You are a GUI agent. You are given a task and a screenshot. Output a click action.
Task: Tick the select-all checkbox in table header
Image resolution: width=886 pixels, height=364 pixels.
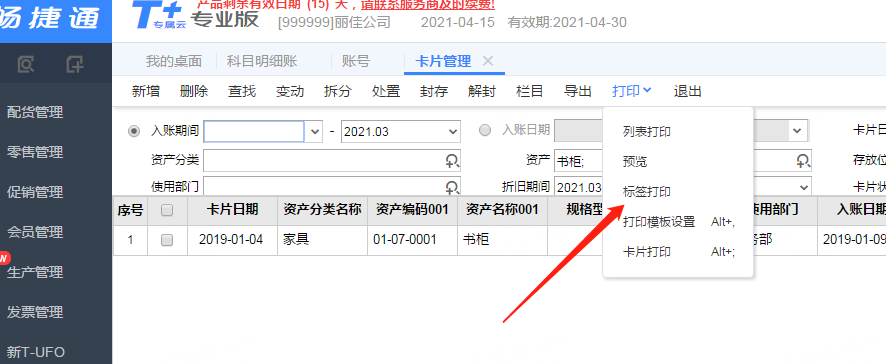[x=167, y=210]
